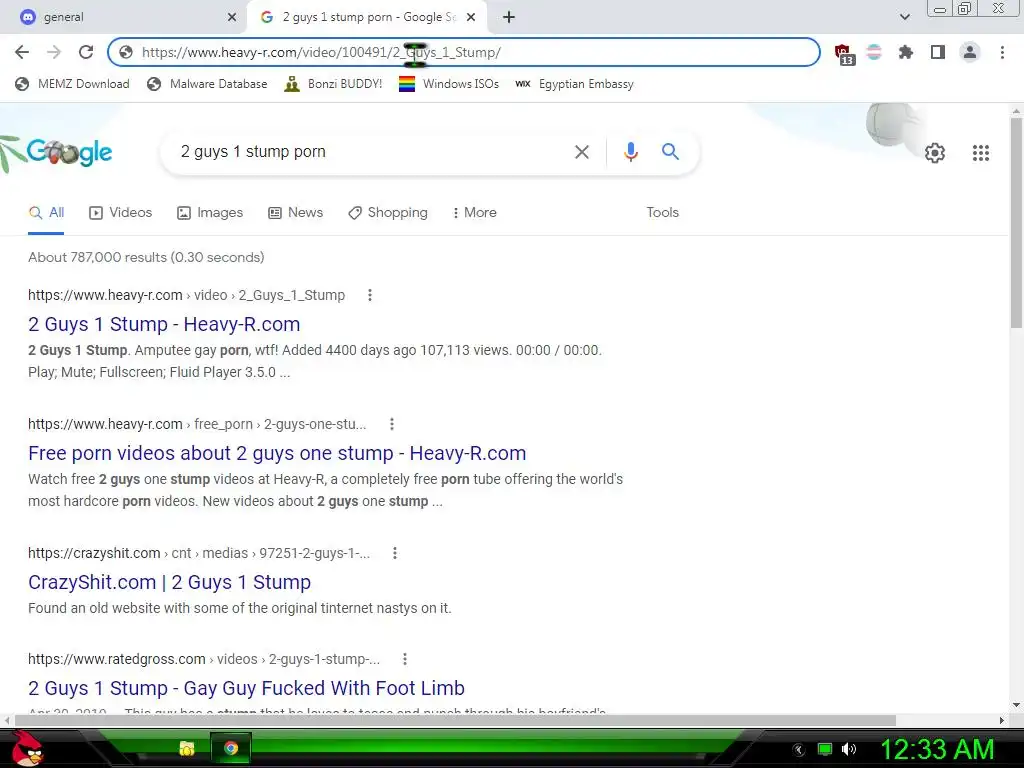
Task: Open the Google apps grid
Action: (980, 153)
